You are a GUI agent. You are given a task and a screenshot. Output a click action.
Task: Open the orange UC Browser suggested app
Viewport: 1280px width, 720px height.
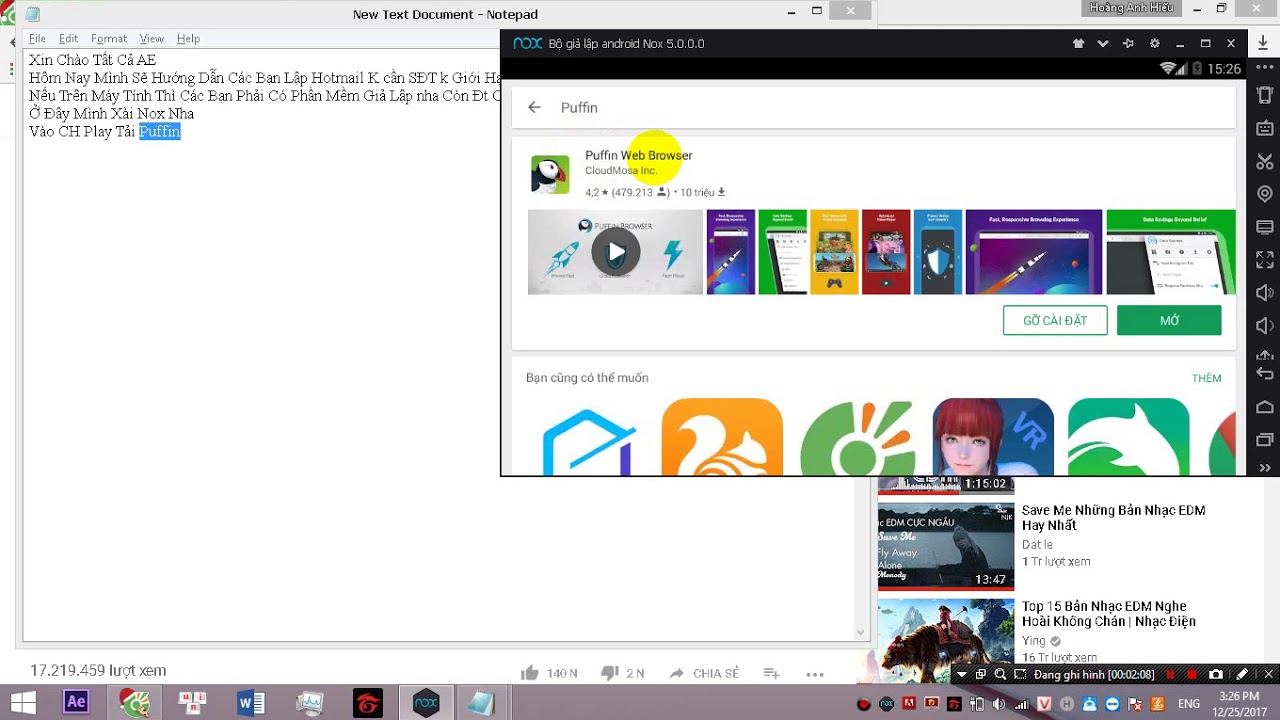(722, 436)
